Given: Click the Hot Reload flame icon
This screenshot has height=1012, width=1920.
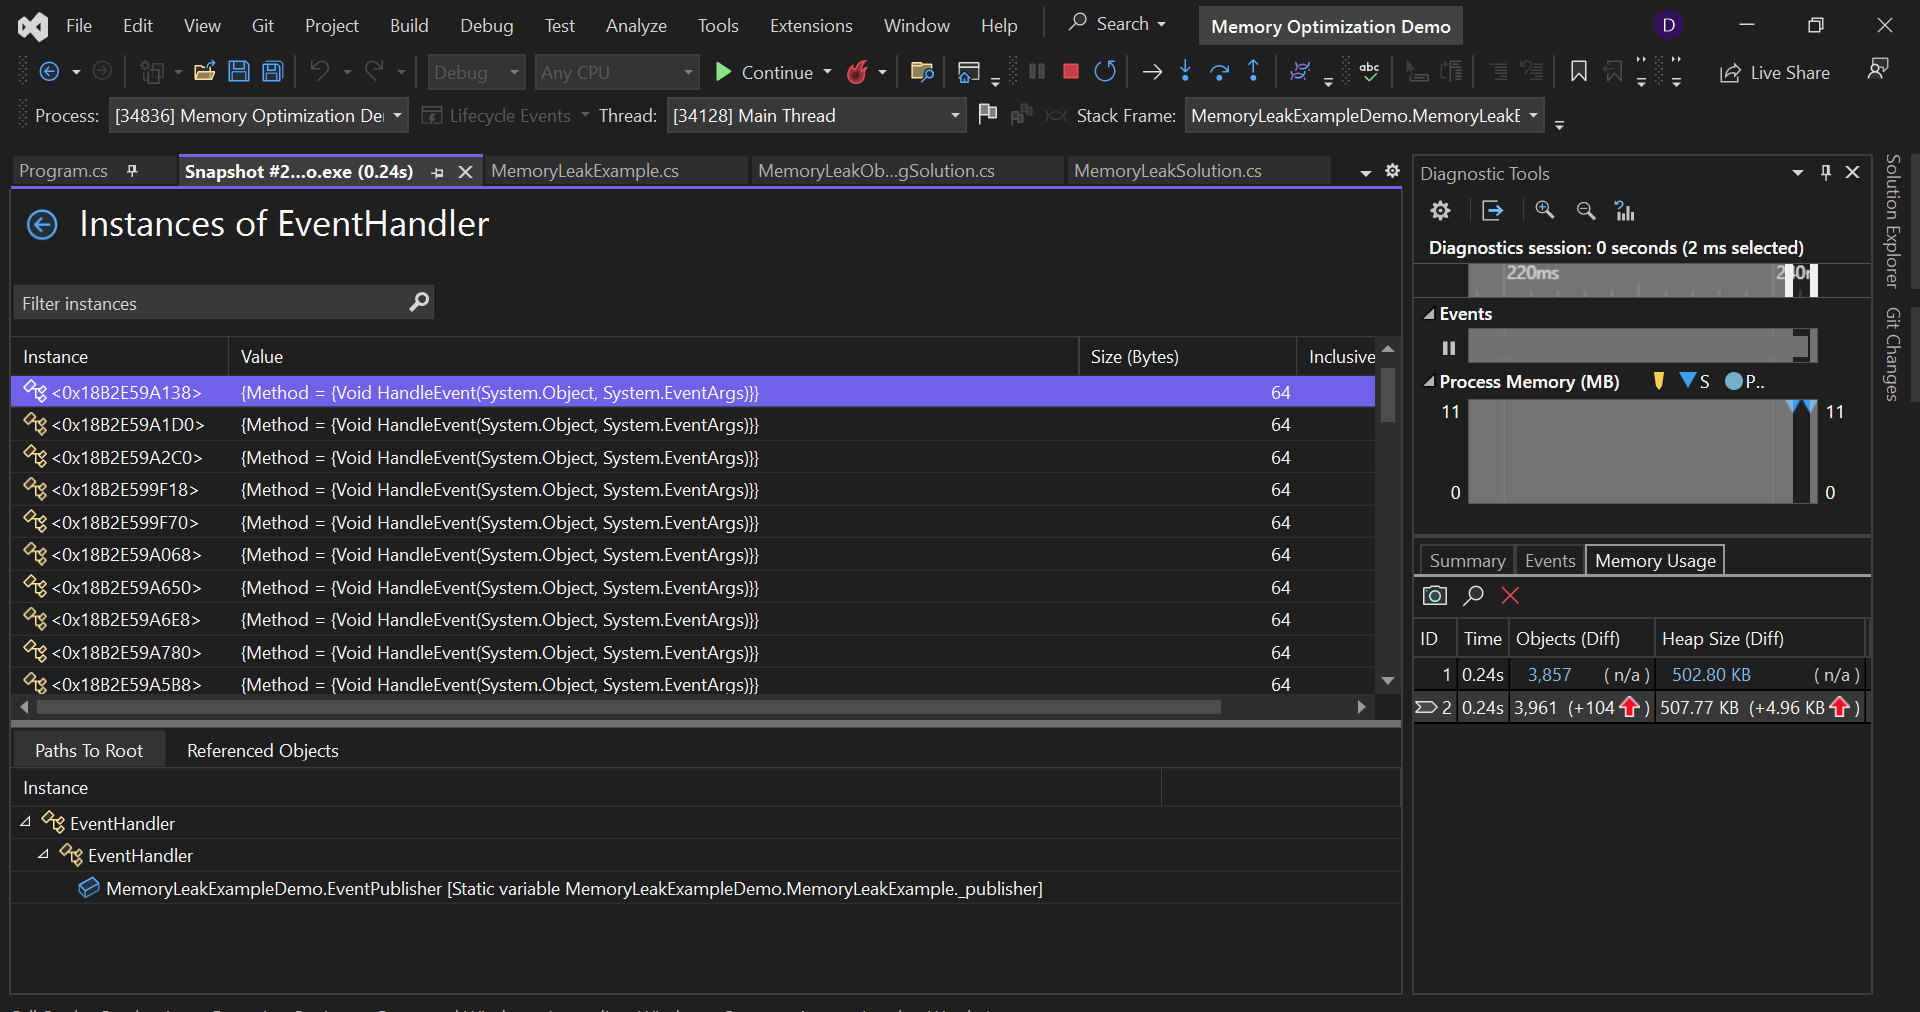Looking at the screenshot, I should 858,71.
